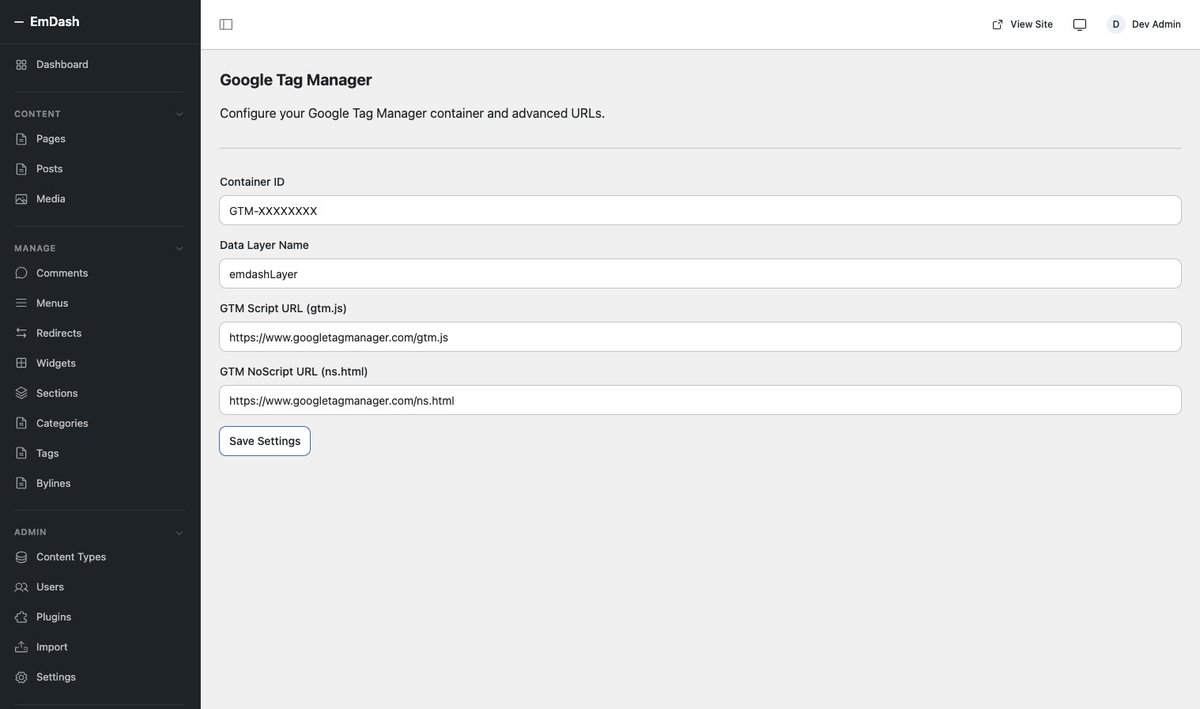Click the Save Settings button

[x=265, y=441]
